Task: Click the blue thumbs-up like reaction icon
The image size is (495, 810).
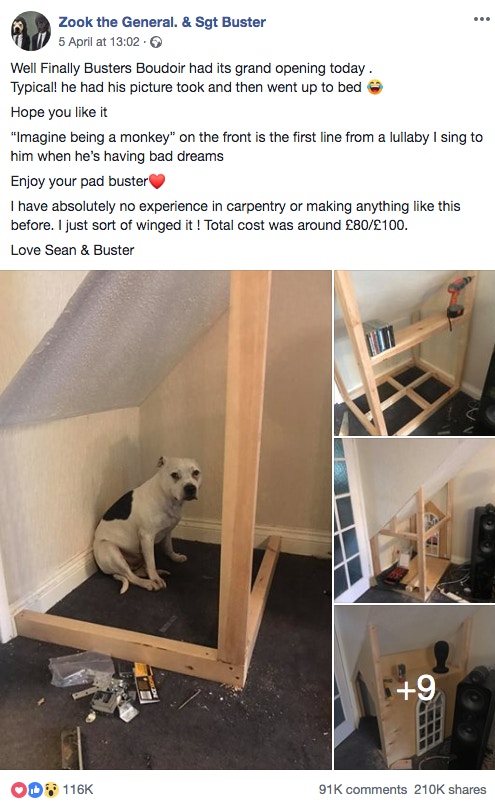Action: [x=35, y=789]
